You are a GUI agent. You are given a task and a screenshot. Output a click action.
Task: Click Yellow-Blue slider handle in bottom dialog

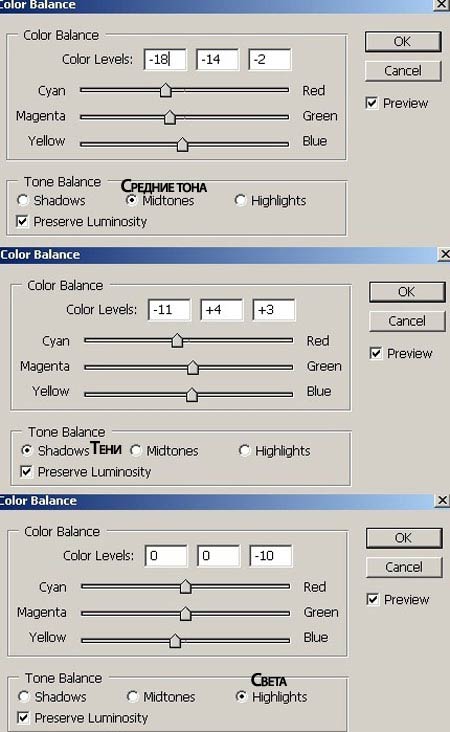point(175,640)
